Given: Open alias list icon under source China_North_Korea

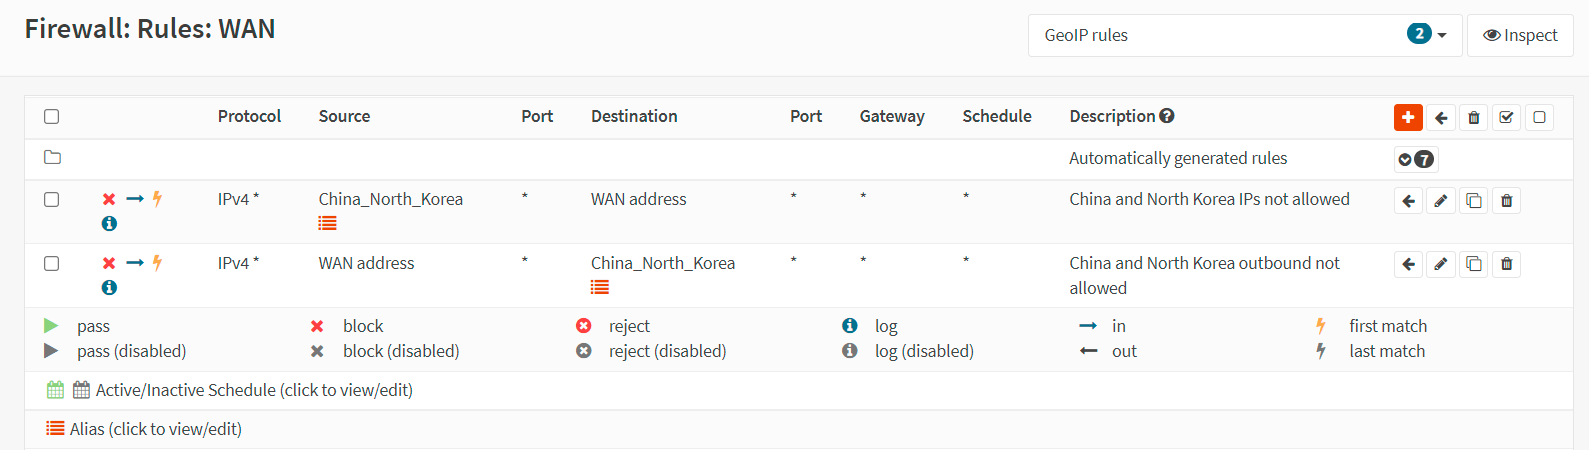Looking at the screenshot, I should pyautogui.click(x=327, y=223).
